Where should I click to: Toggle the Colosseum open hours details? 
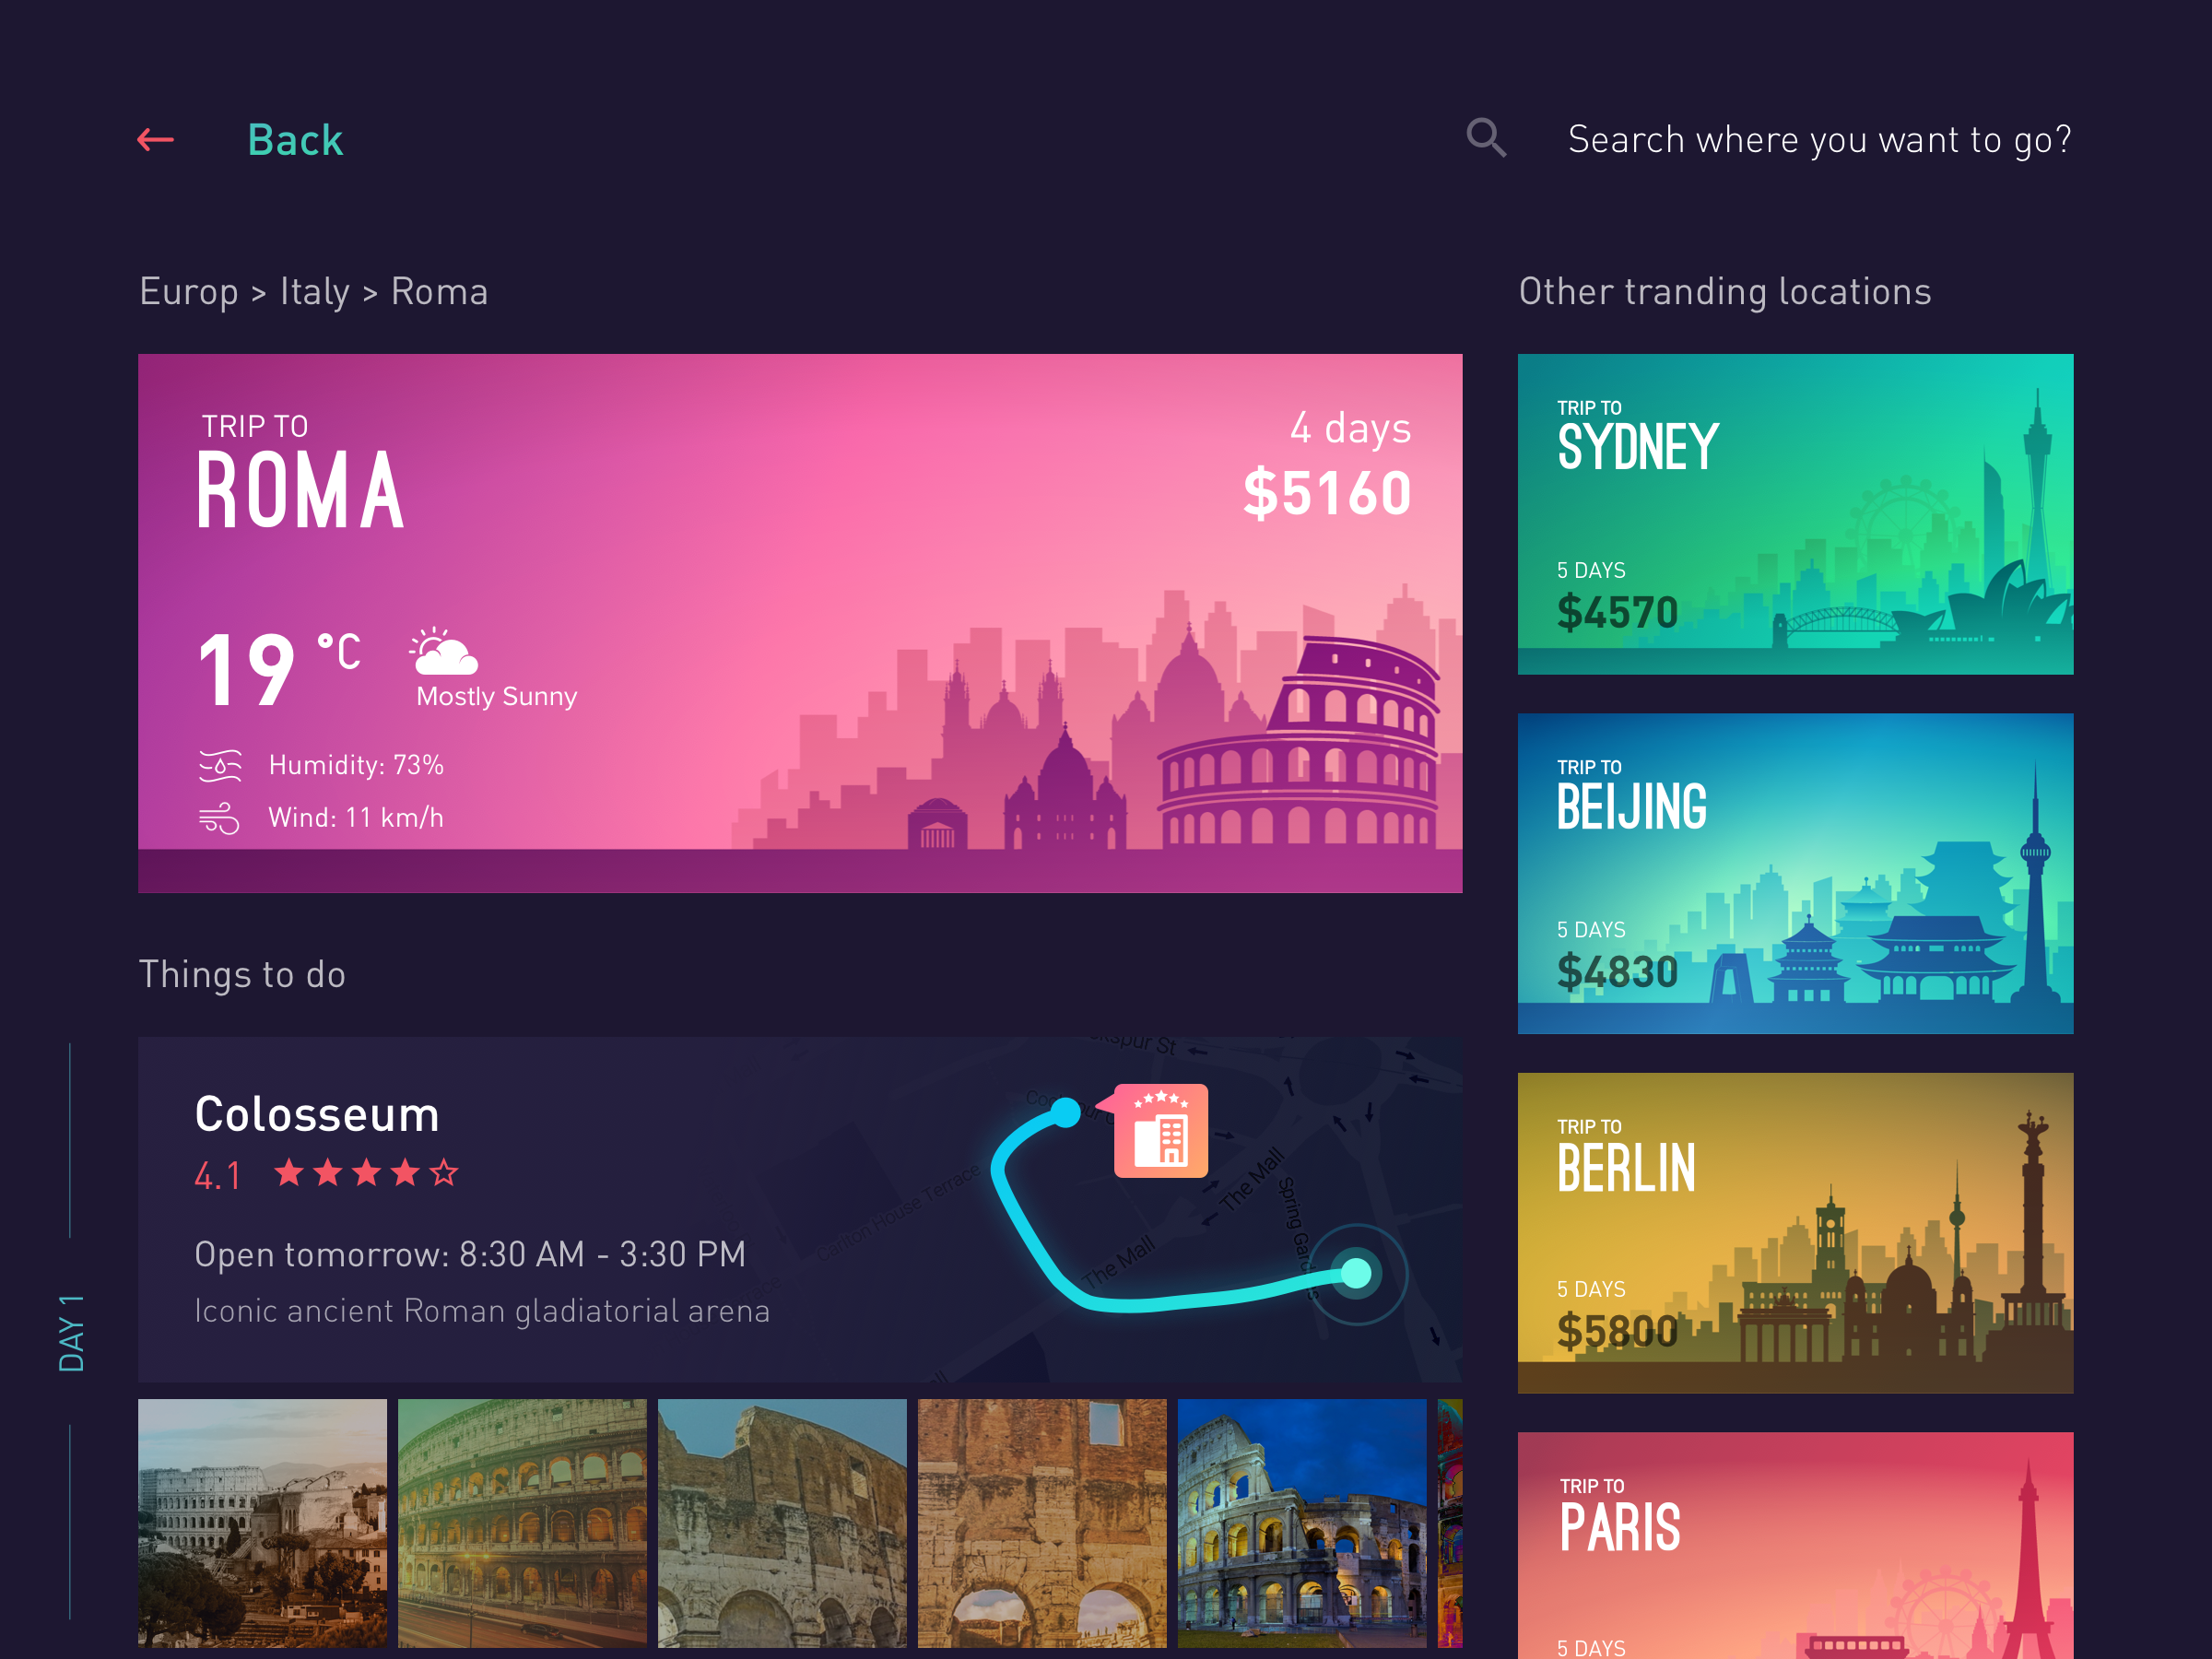(x=472, y=1253)
